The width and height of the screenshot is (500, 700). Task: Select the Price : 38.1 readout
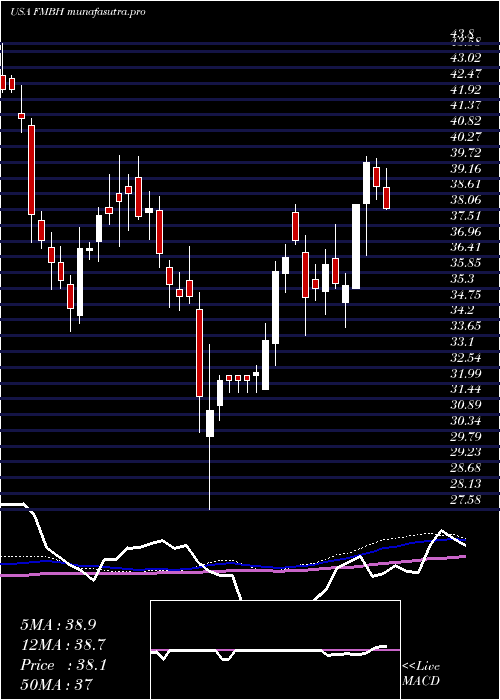coord(62,665)
